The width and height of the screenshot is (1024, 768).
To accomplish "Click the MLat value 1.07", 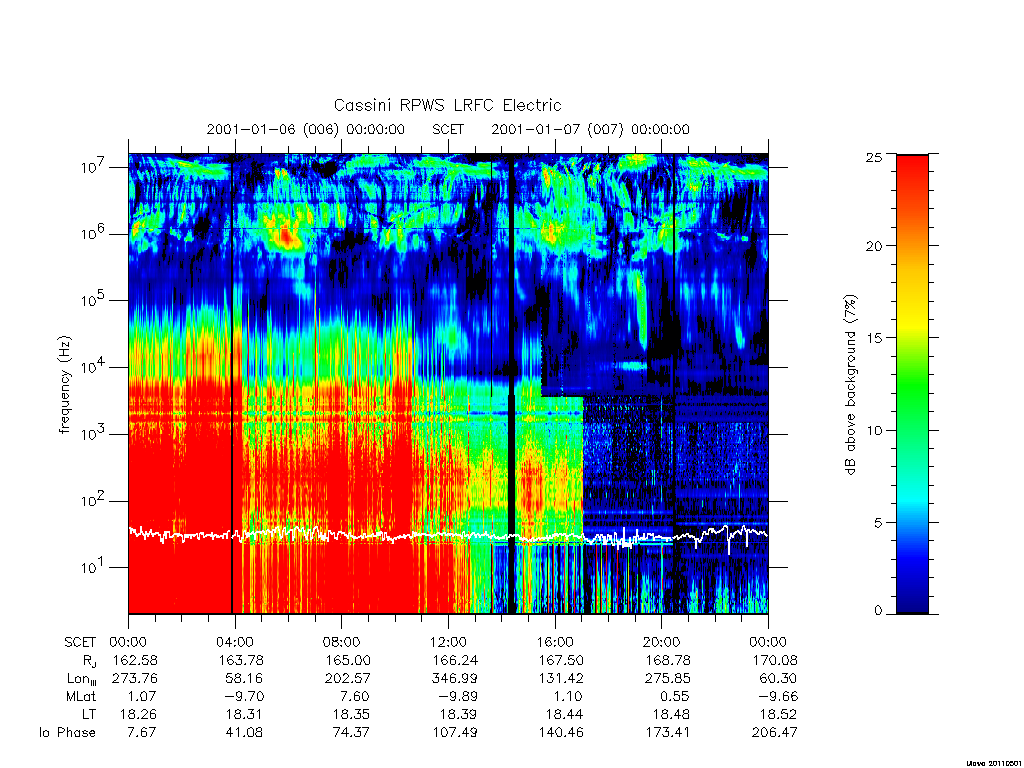I will click(x=142, y=696).
